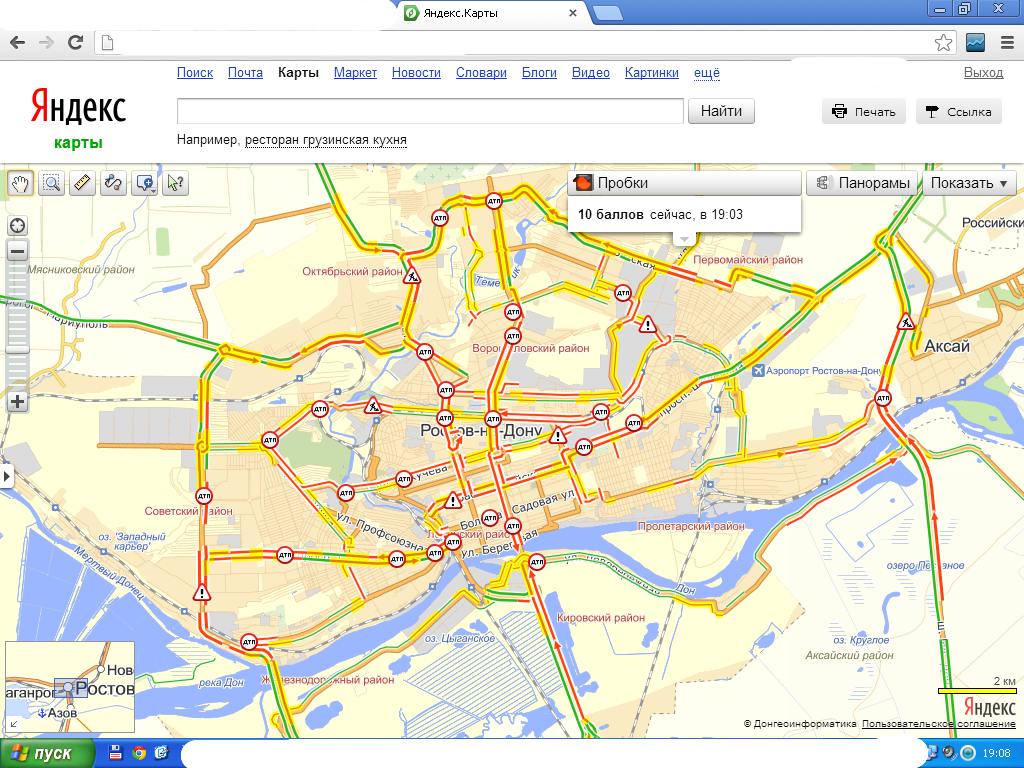Expand the Показать dropdown

pos(969,183)
